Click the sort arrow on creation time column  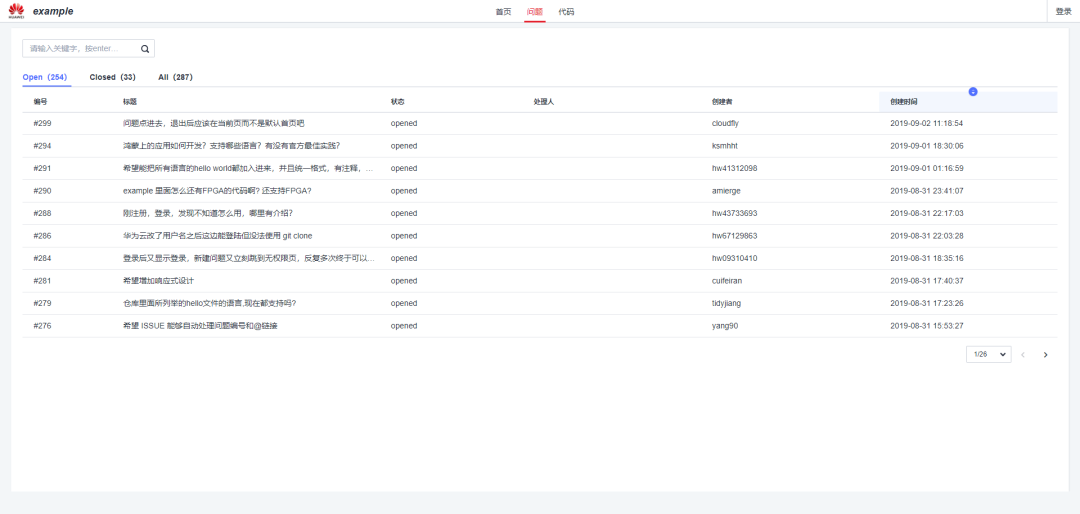pyautogui.click(x=973, y=92)
